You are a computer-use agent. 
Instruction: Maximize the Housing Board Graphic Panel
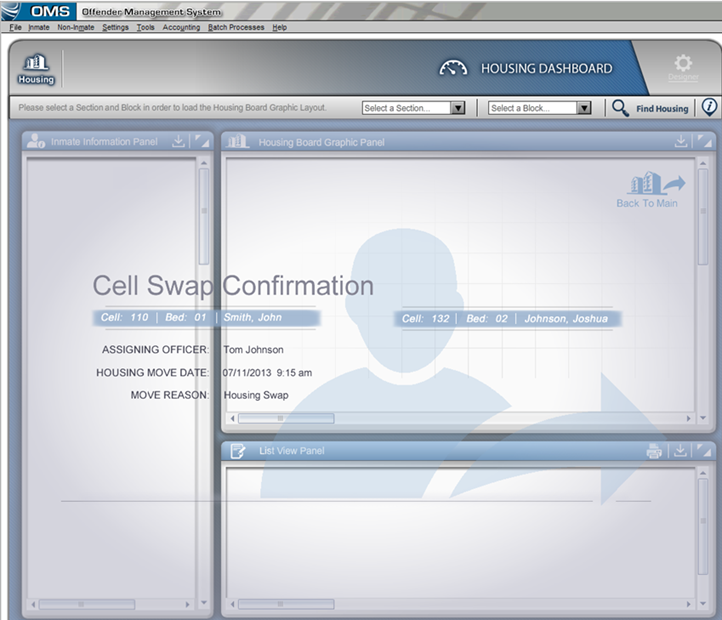[x=704, y=142]
